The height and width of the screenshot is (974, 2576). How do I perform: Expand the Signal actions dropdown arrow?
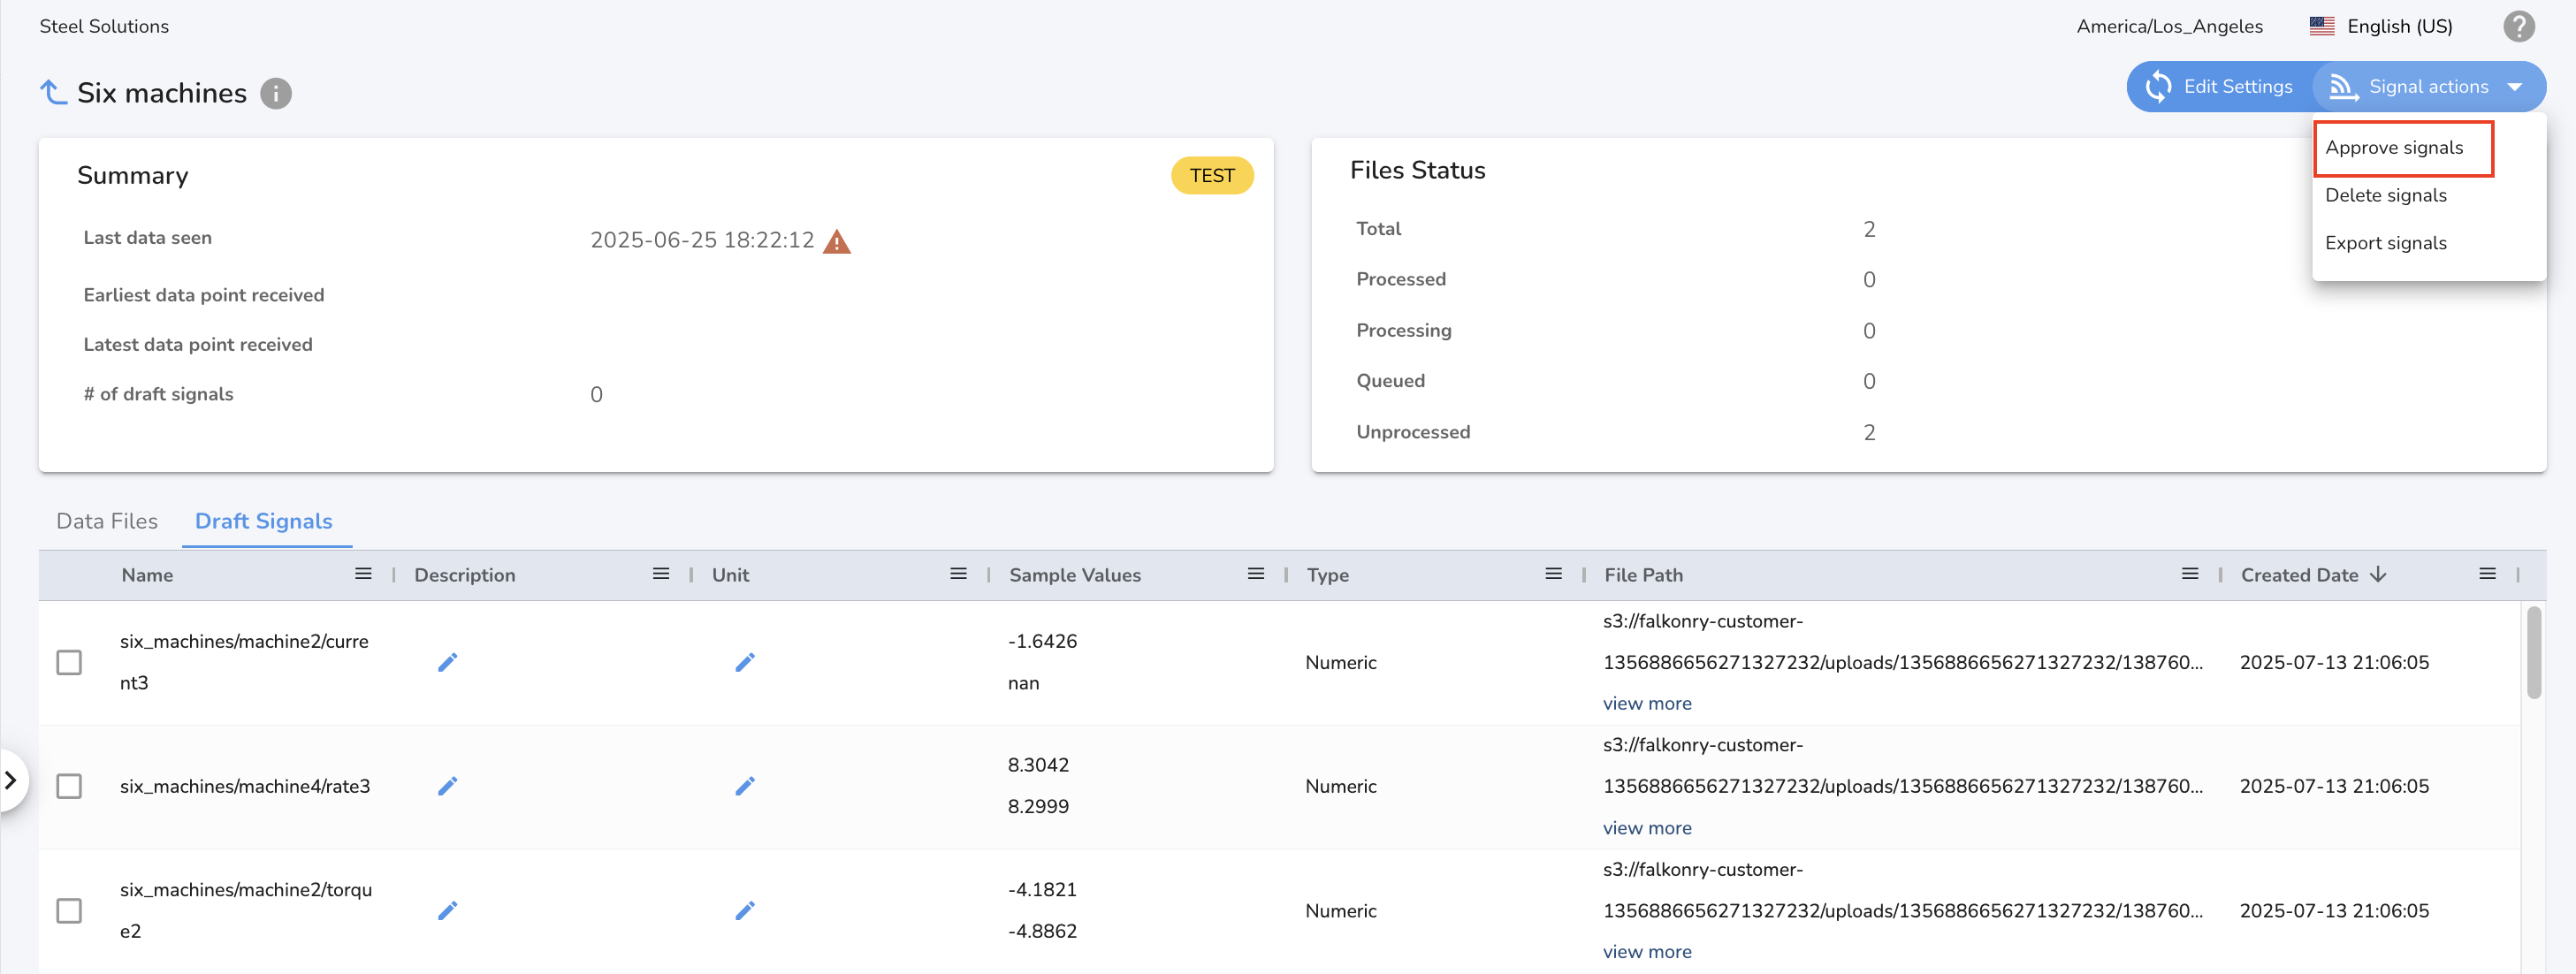(2514, 87)
